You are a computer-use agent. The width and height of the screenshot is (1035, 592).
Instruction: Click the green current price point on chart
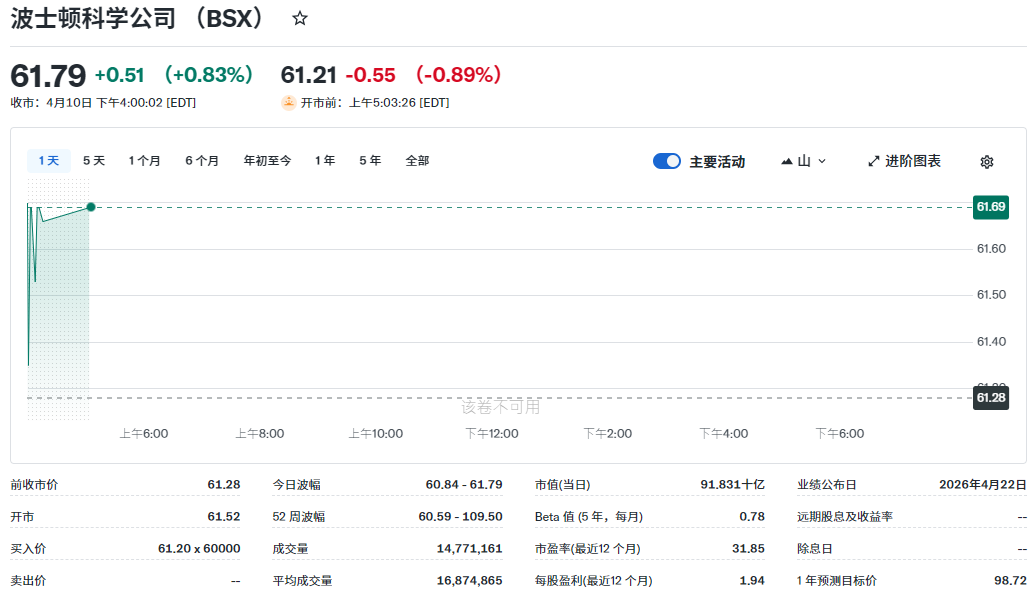point(91,207)
